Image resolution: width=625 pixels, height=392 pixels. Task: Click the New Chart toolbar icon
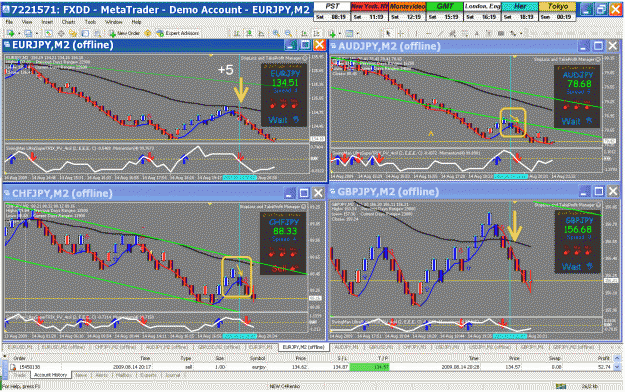click(11, 33)
